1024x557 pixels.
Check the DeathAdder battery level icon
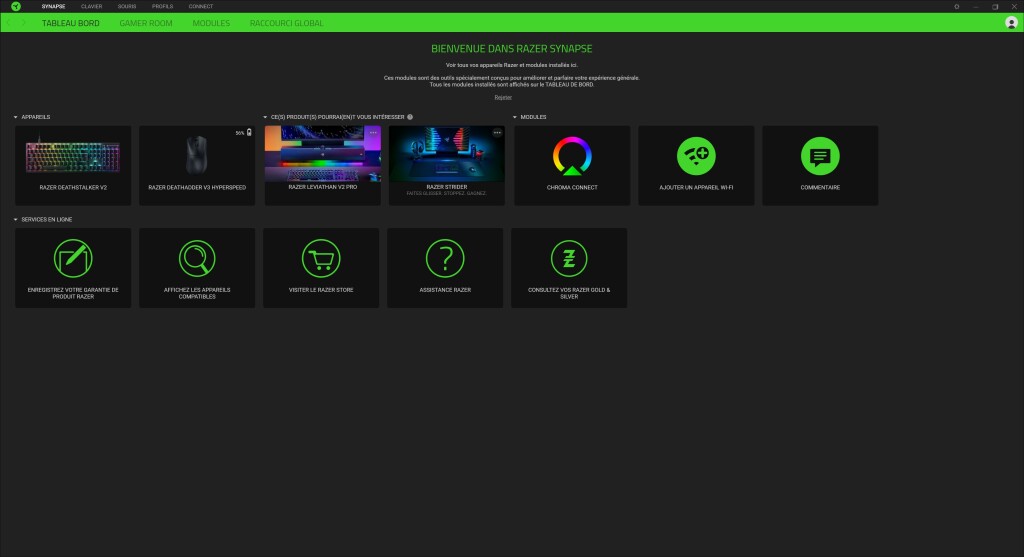tap(249, 133)
